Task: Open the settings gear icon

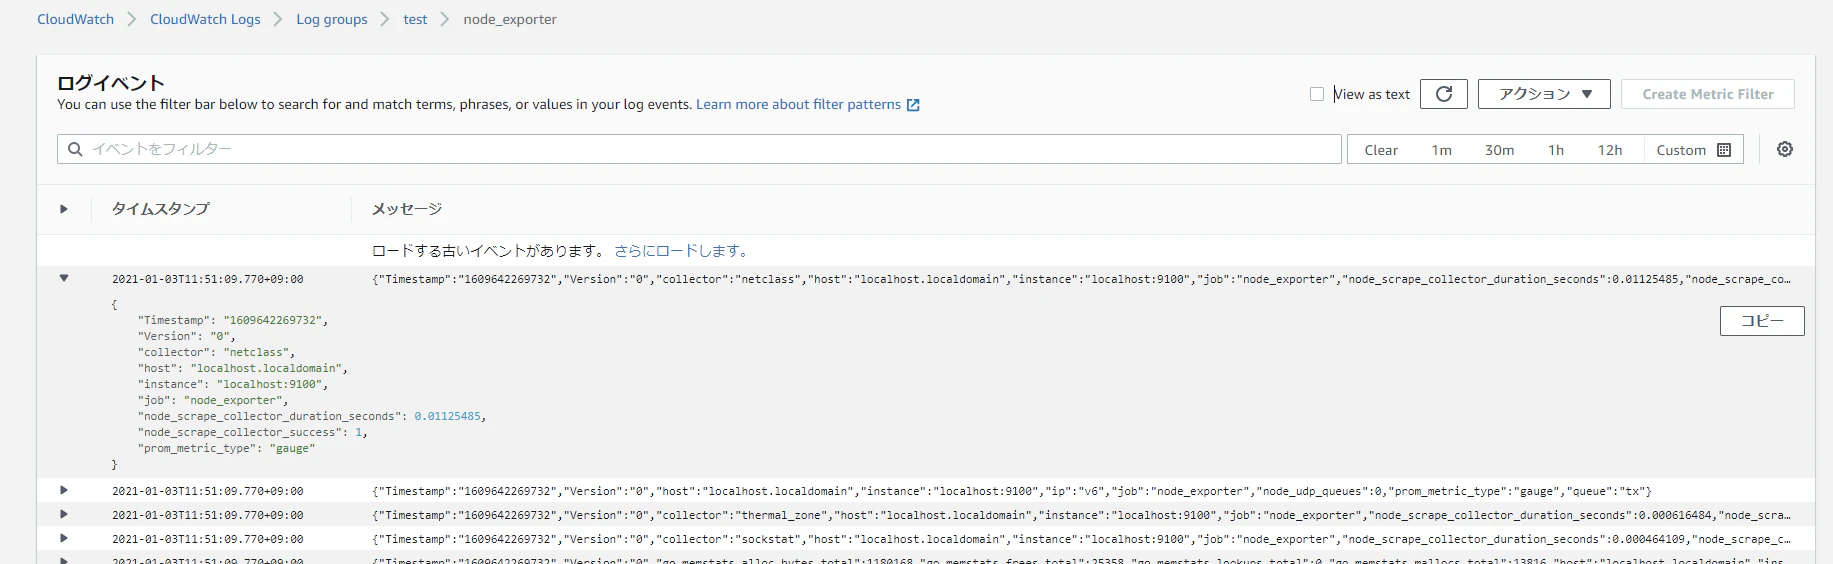Action: 1785,149
